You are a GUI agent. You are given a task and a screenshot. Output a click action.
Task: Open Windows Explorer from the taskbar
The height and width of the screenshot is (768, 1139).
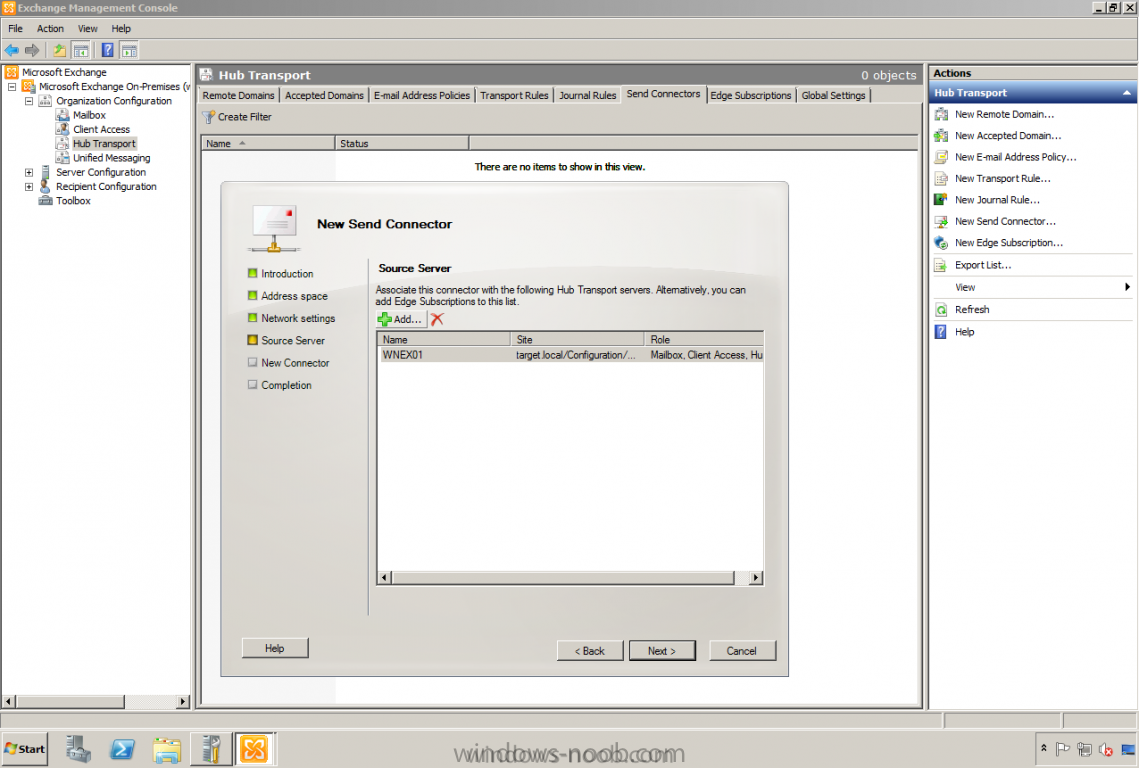167,749
